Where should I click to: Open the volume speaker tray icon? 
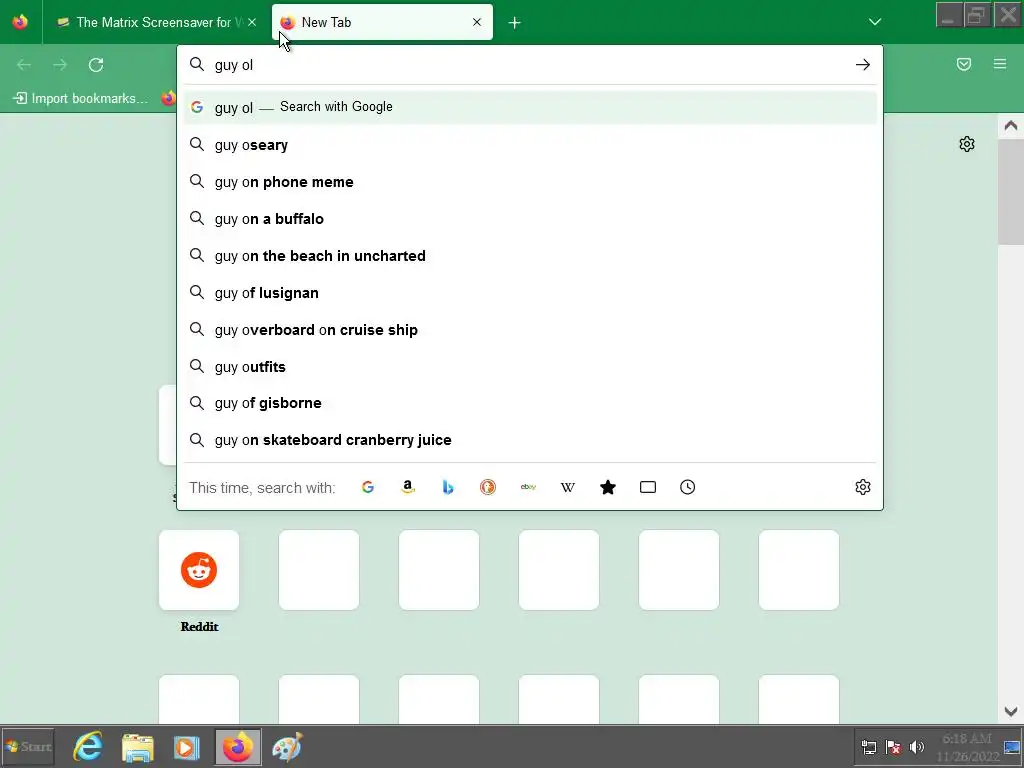click(x=917, y=747)
